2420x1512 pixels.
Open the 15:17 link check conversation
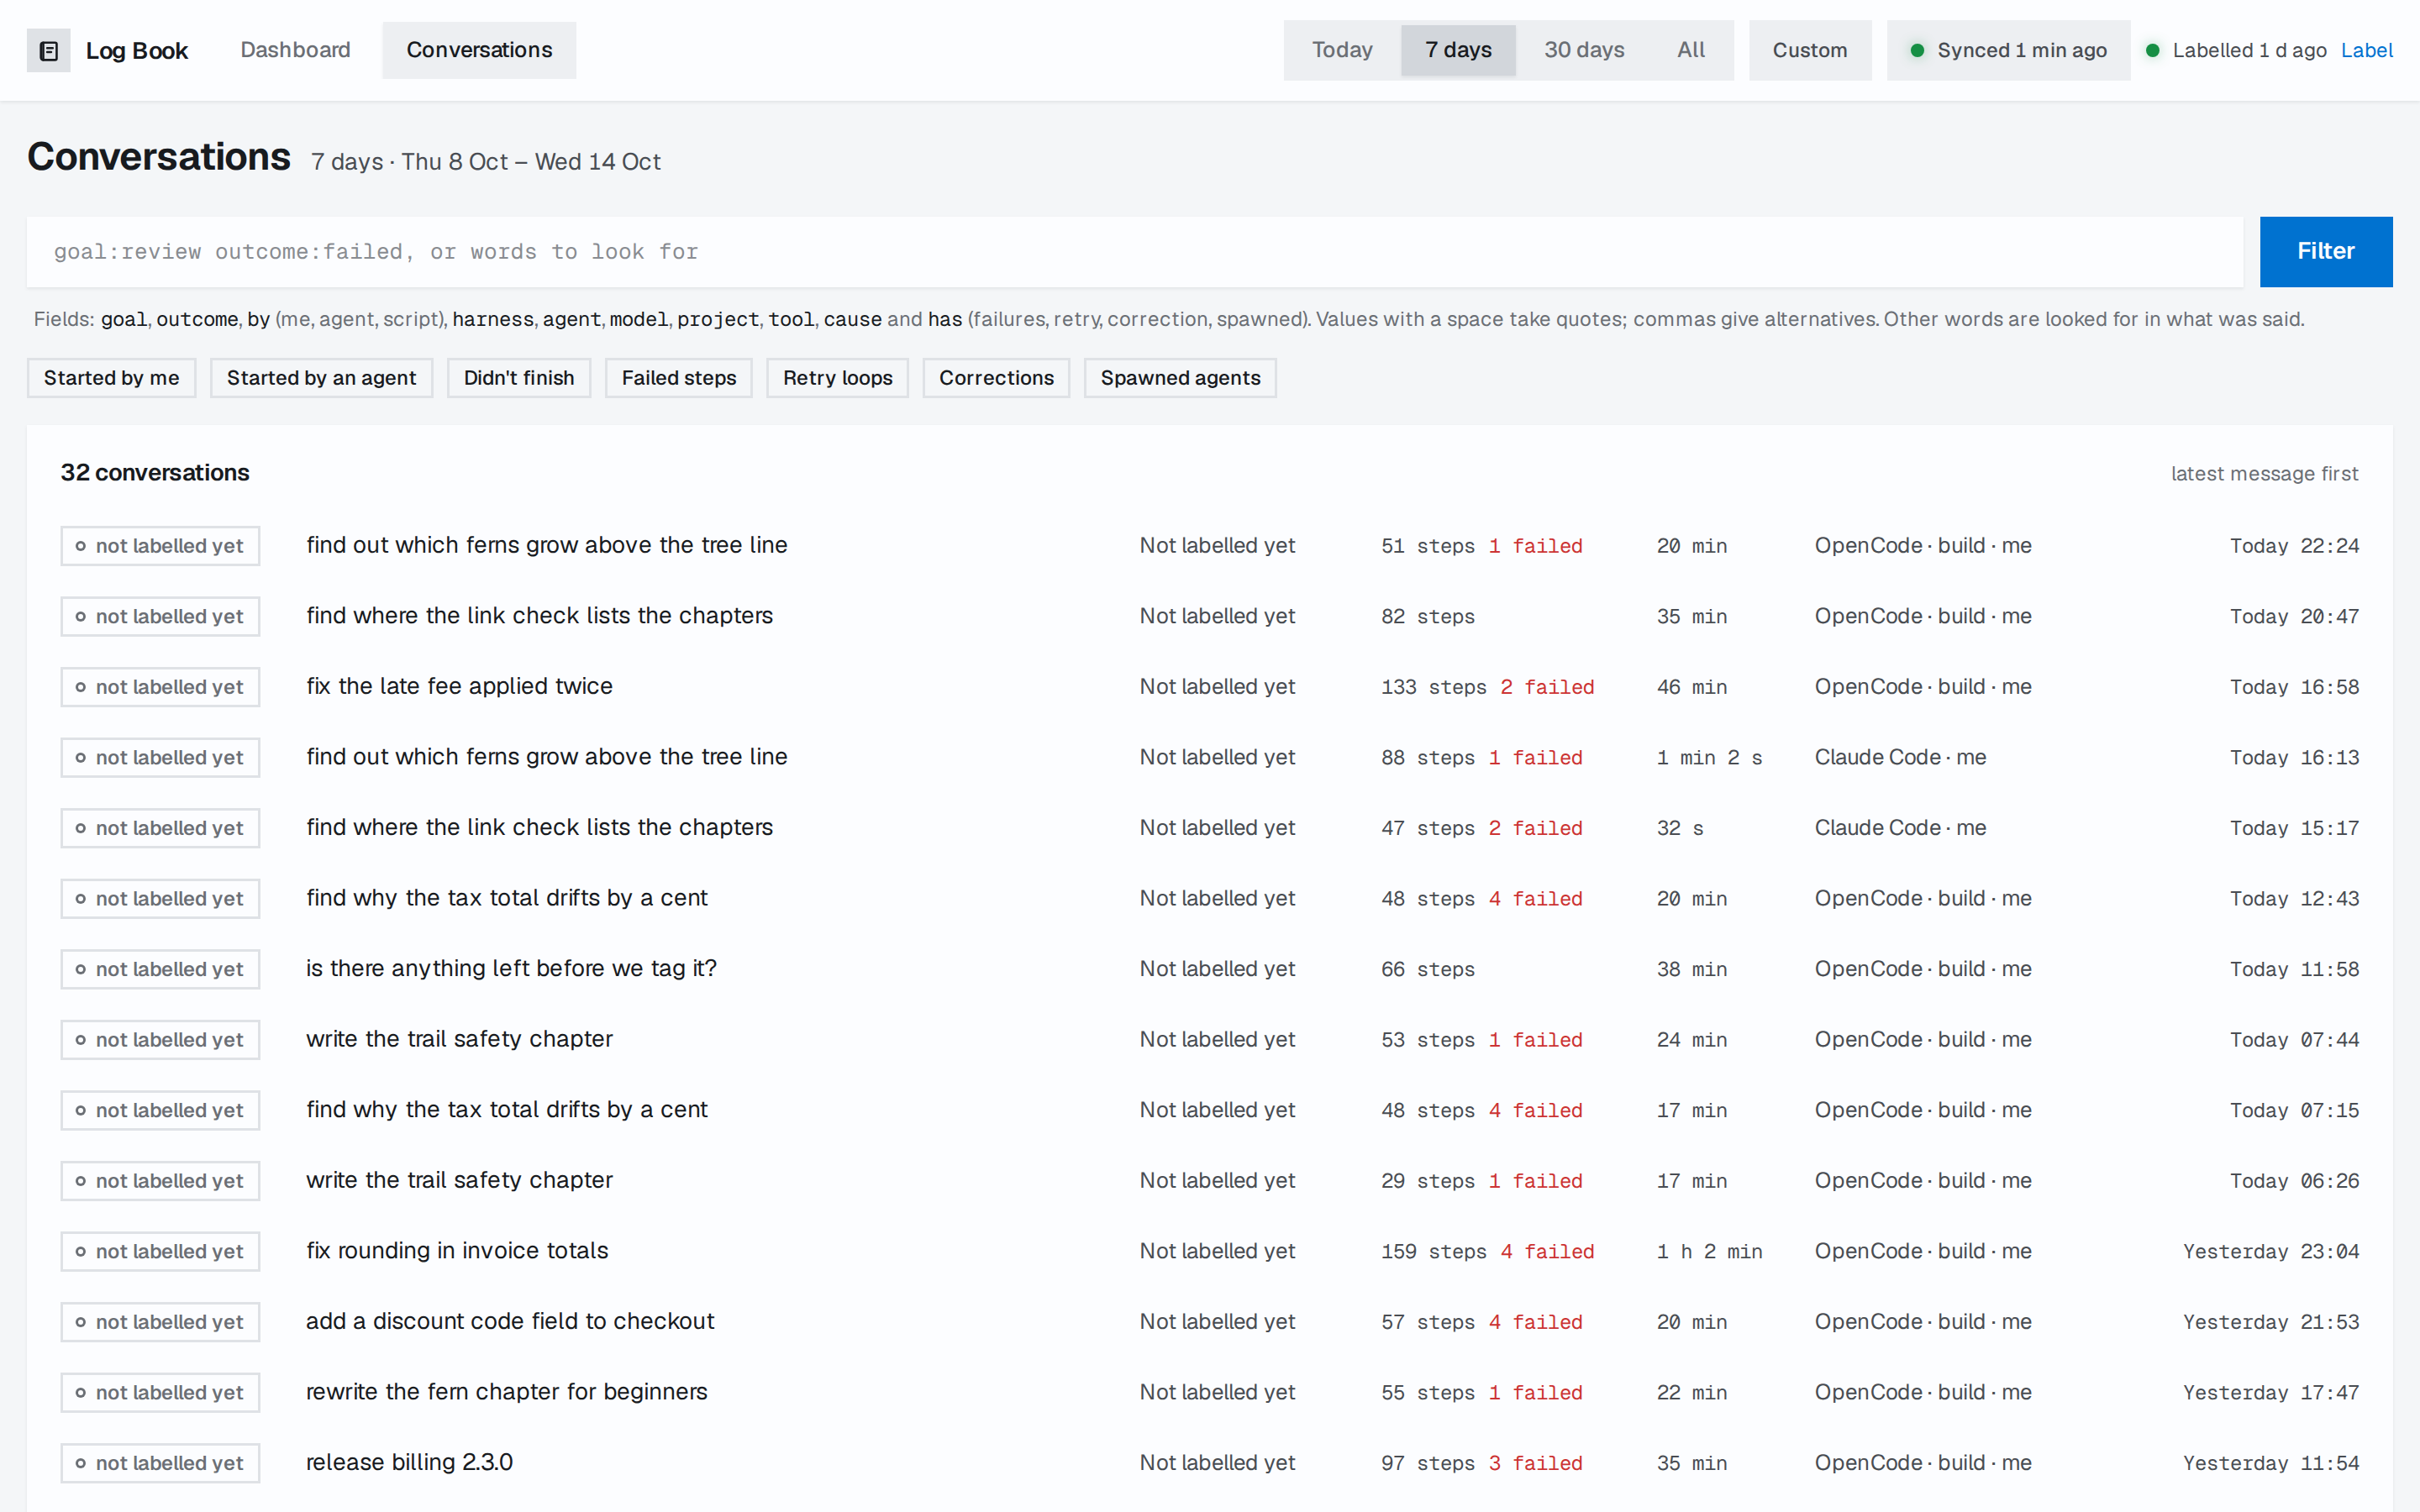click(x=1210, y=828)
